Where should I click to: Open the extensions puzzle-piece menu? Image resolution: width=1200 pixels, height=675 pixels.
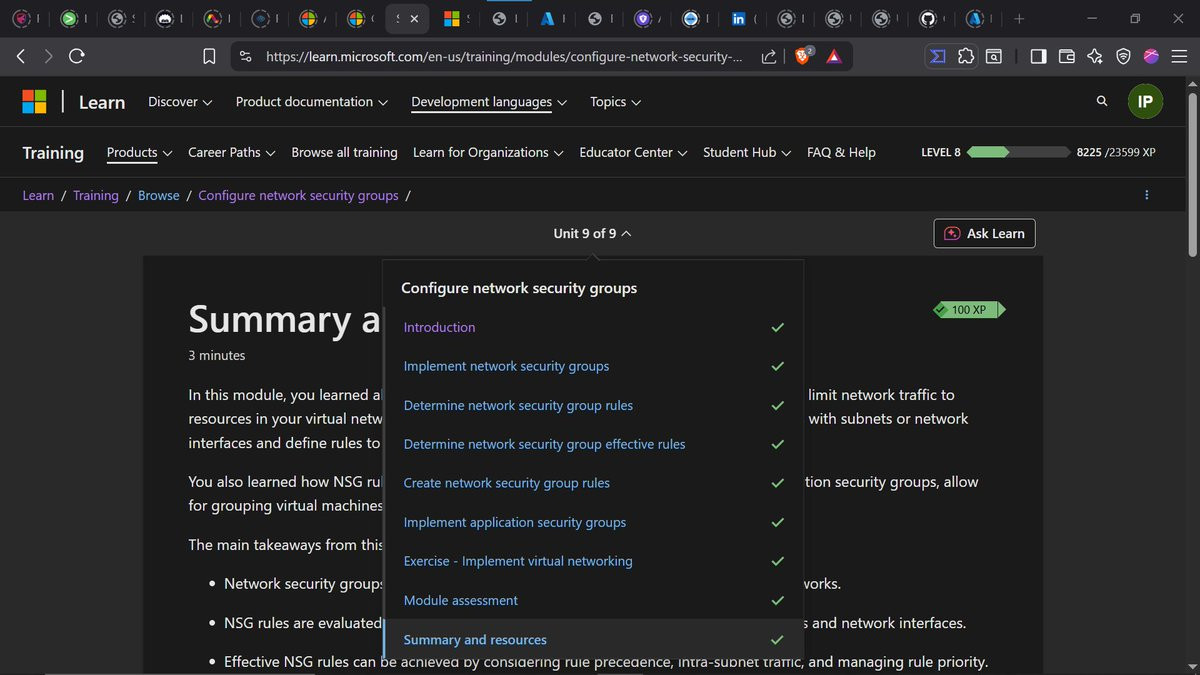(x=966, y=57)
